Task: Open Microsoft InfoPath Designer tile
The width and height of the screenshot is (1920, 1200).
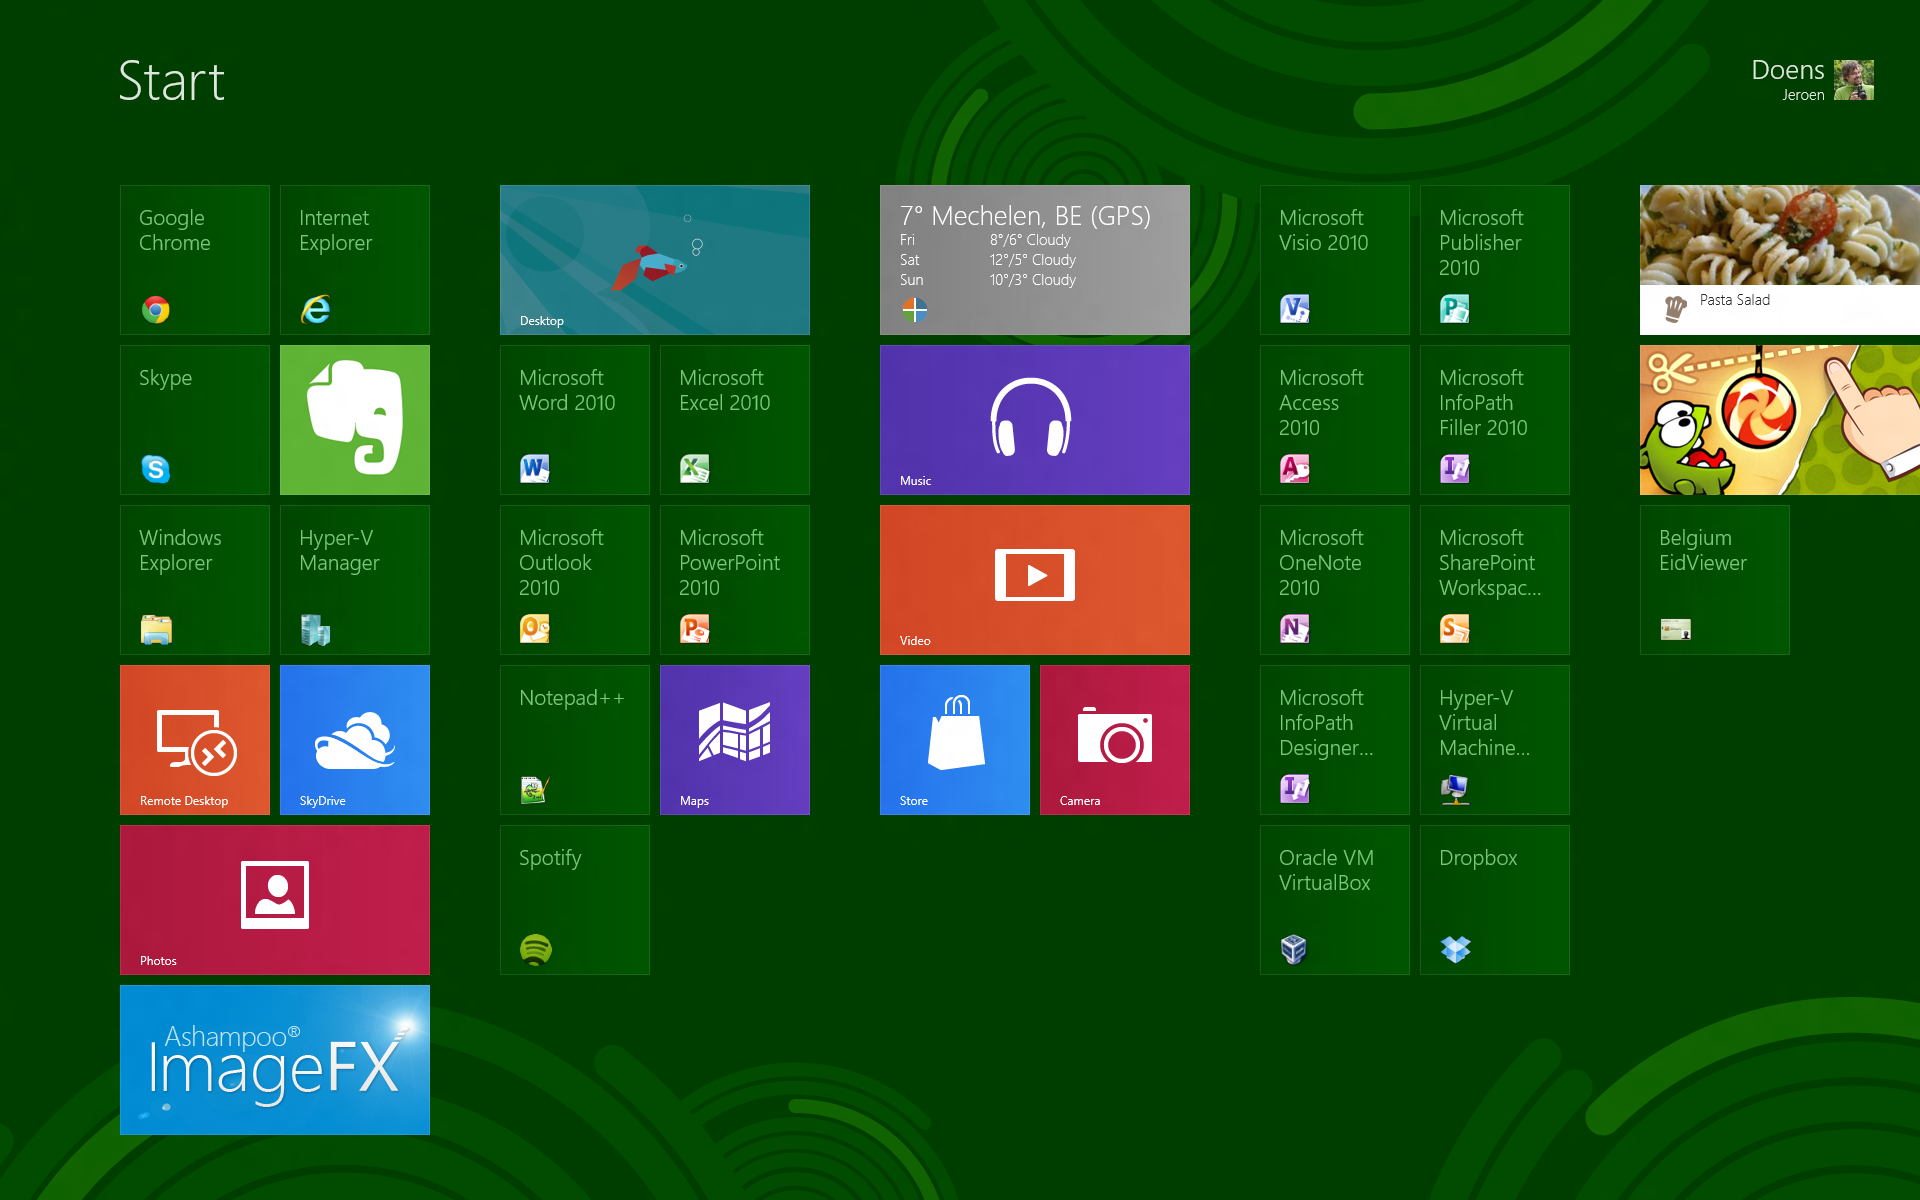Action: pyautogui.click(x=1335, y=740)
